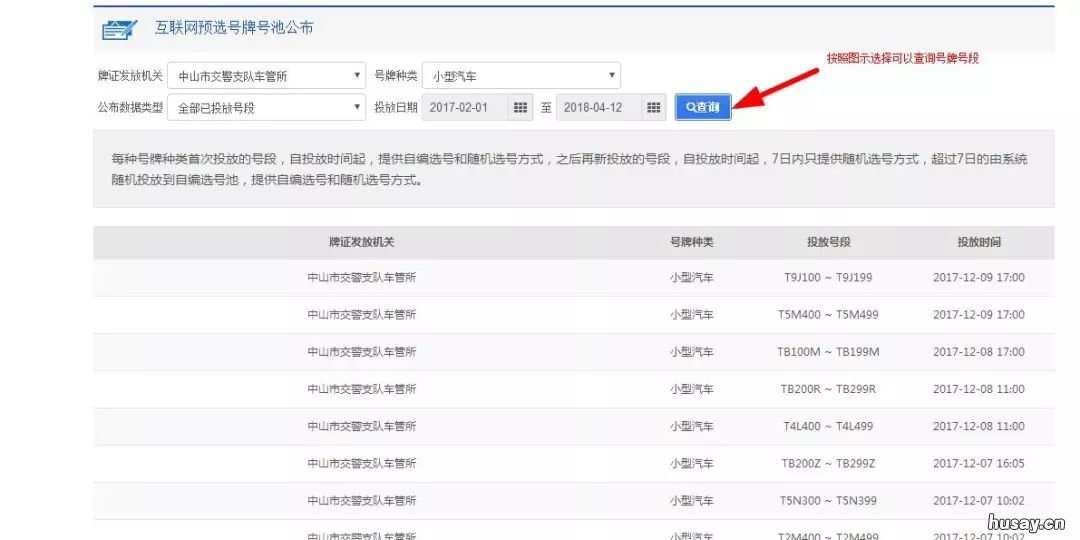Click the 号牌种类 column header
The width and height of the screenshot is (1080, 540).
pos(692,242)
